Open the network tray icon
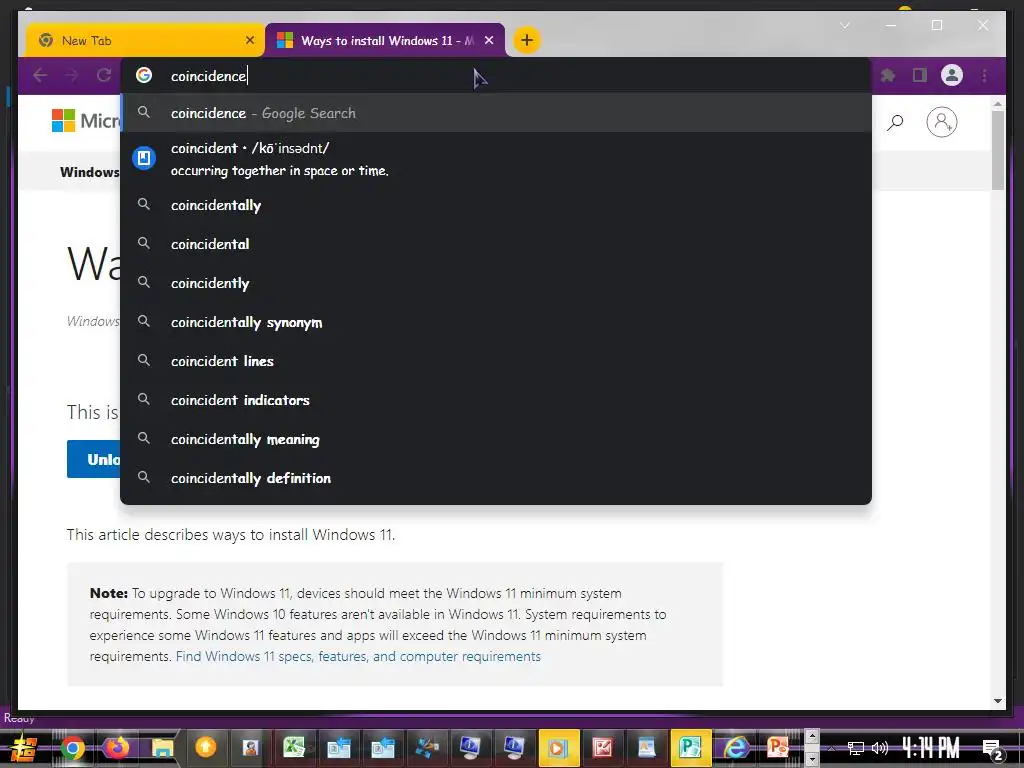The height and width of the screenshot is (768, 1024). (855, 748)
